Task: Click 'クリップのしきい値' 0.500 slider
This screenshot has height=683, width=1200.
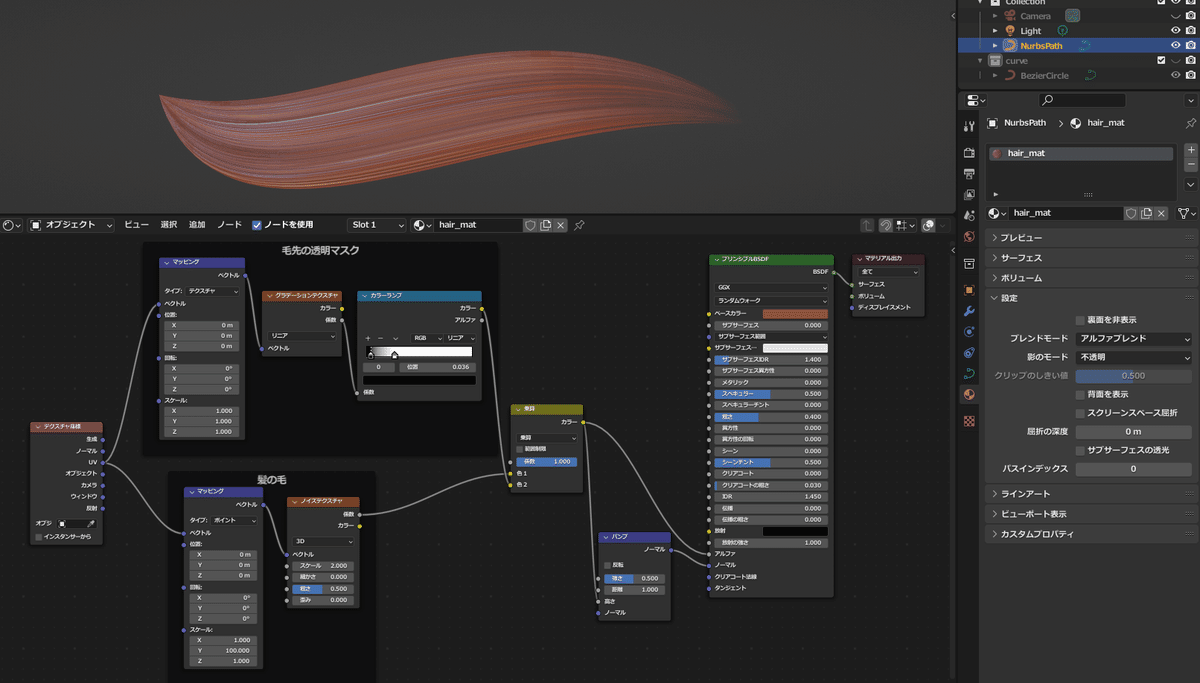Action: 1133,376
